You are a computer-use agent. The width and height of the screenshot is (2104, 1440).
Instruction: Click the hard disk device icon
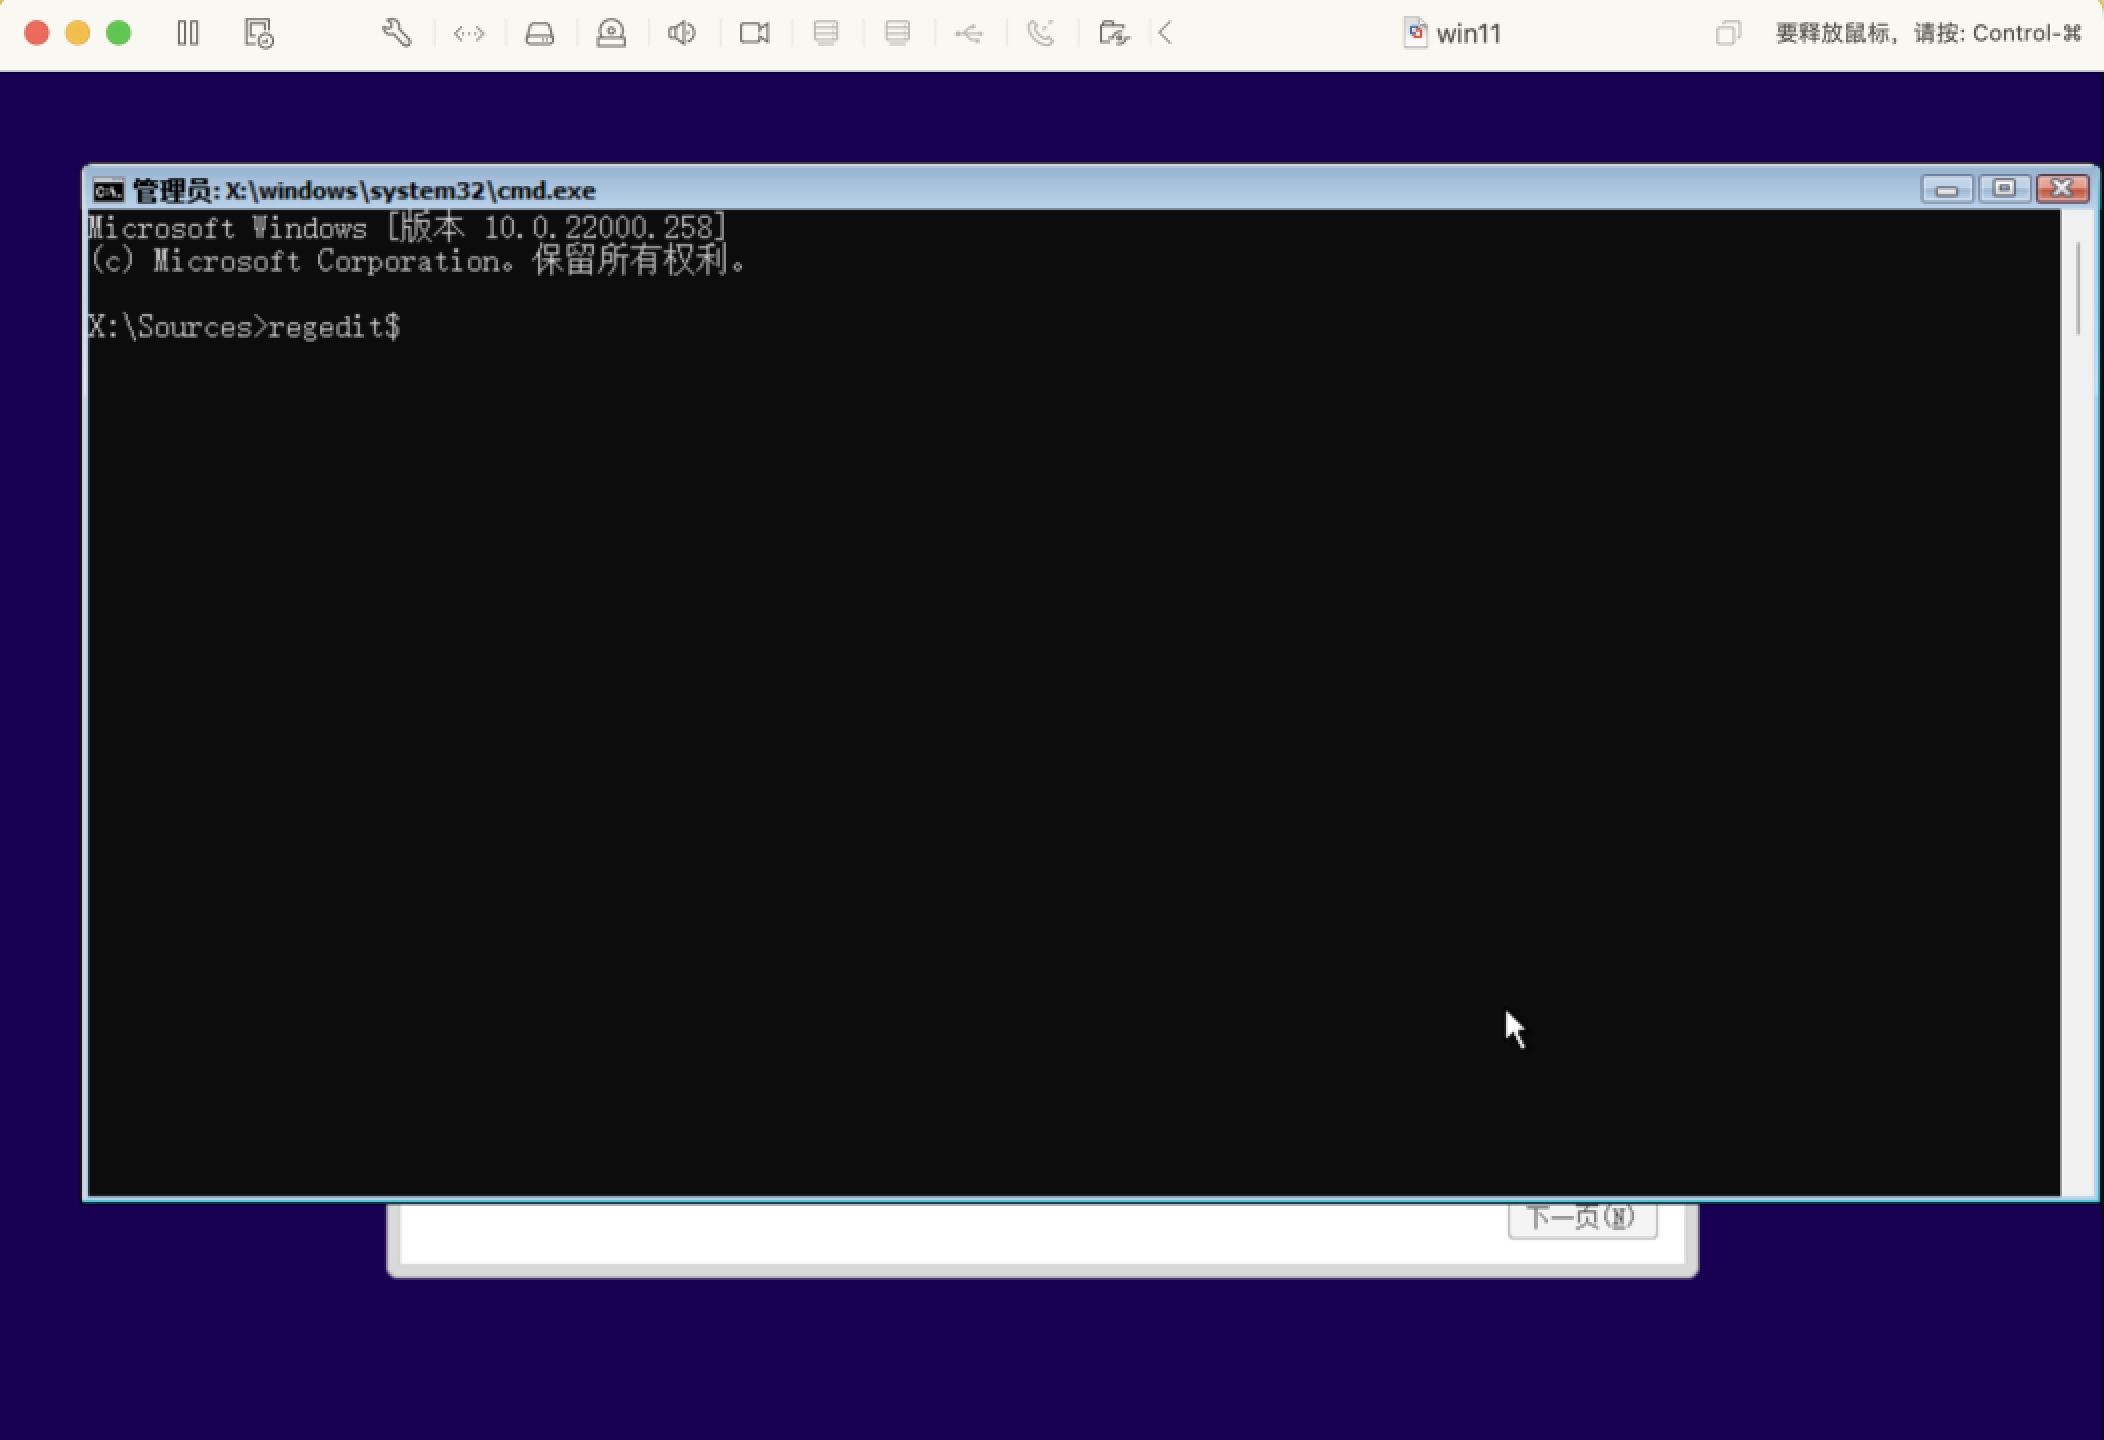[x=539, y=33]
